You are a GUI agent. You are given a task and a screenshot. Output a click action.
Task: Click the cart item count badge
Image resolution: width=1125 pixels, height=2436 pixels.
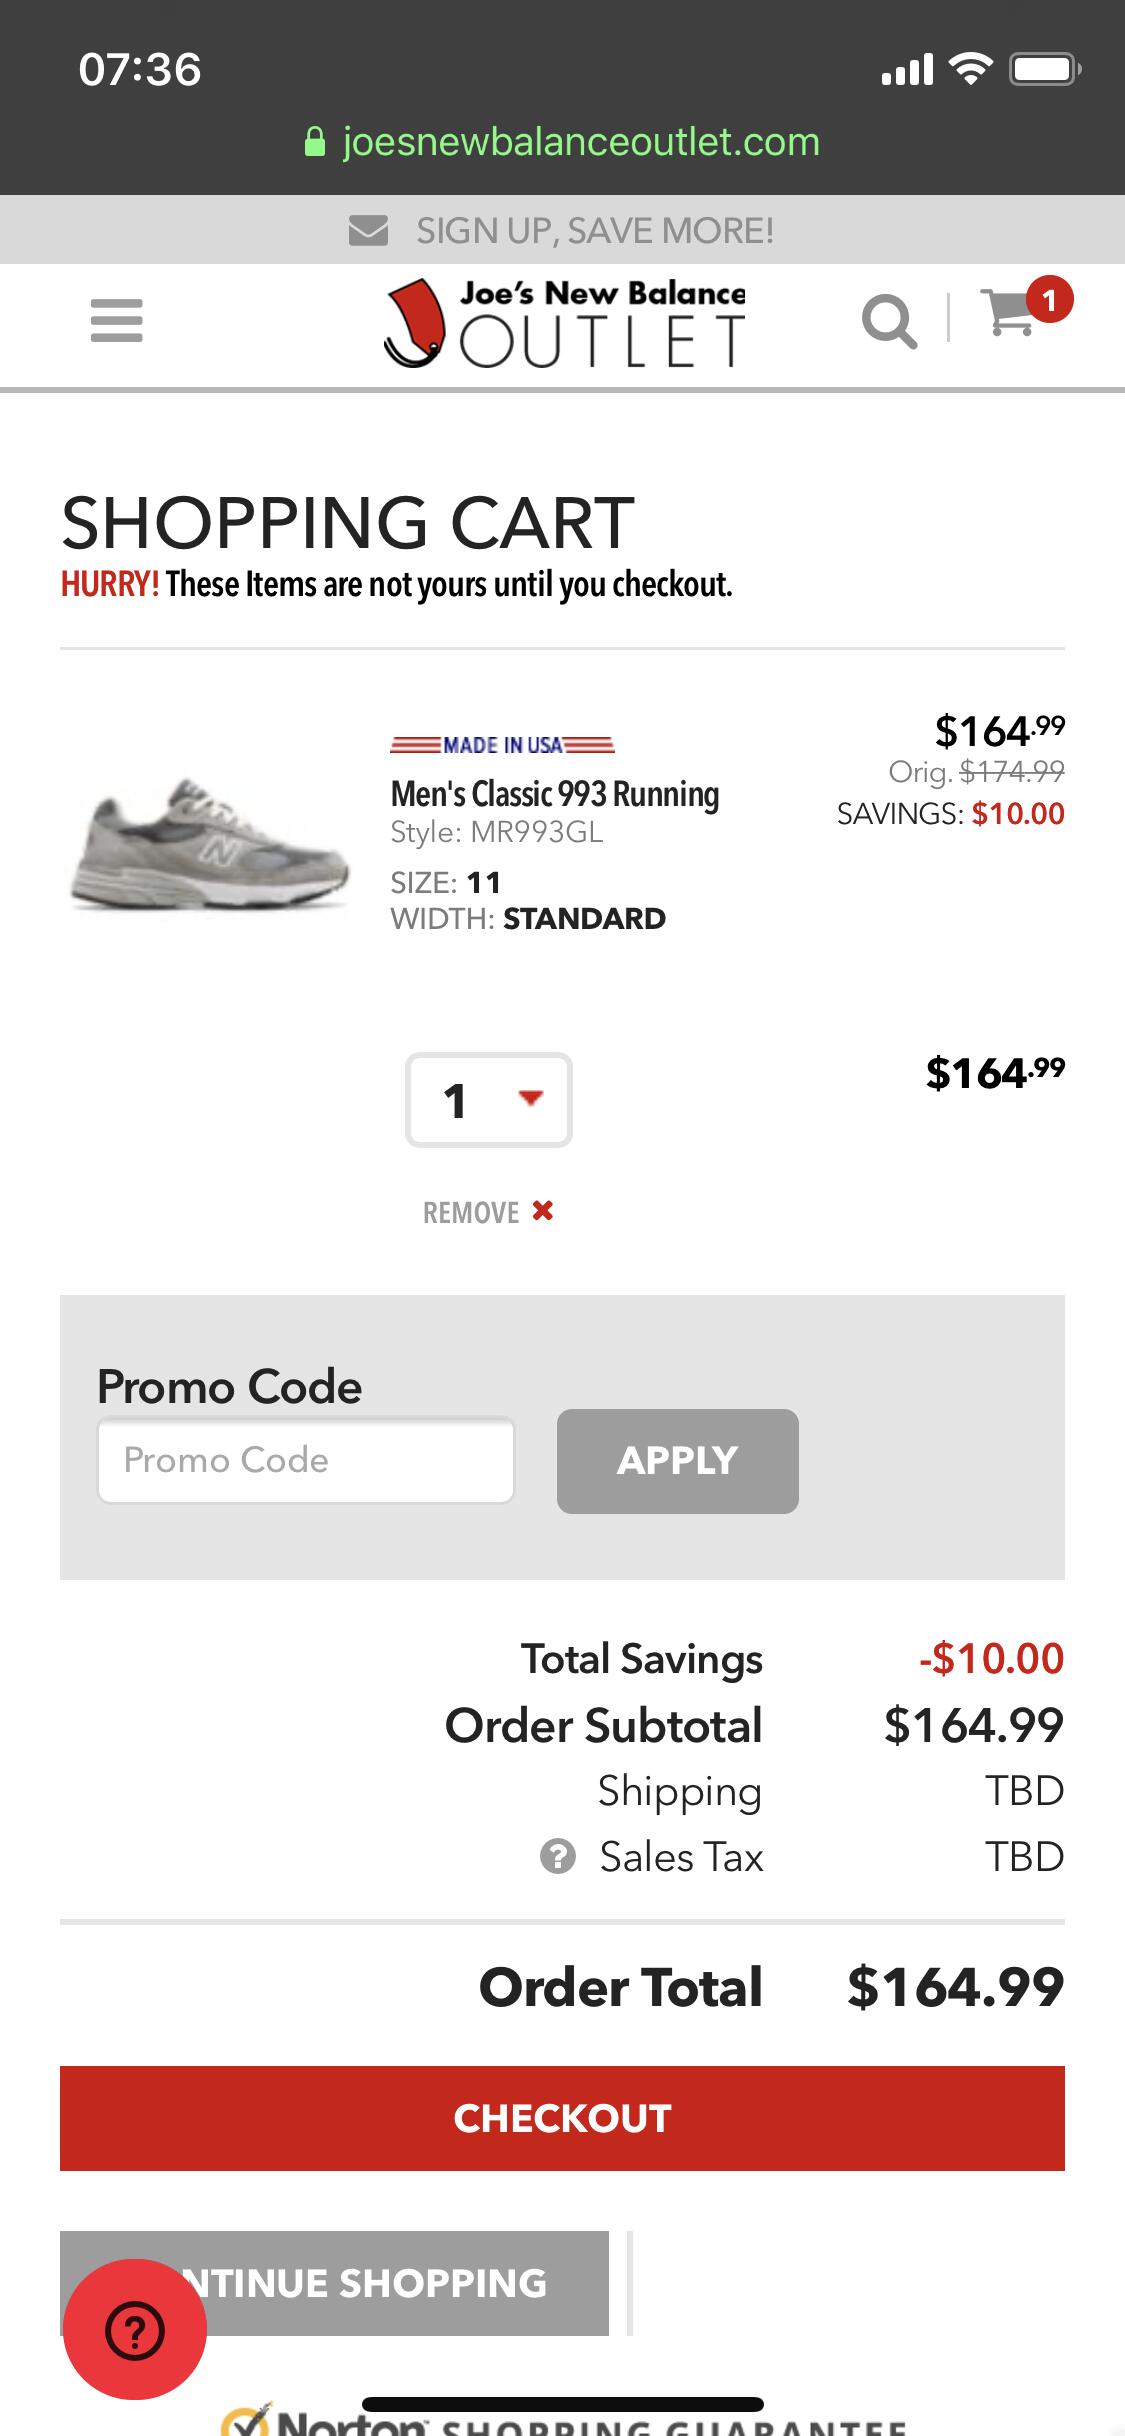pos(1048,299)
